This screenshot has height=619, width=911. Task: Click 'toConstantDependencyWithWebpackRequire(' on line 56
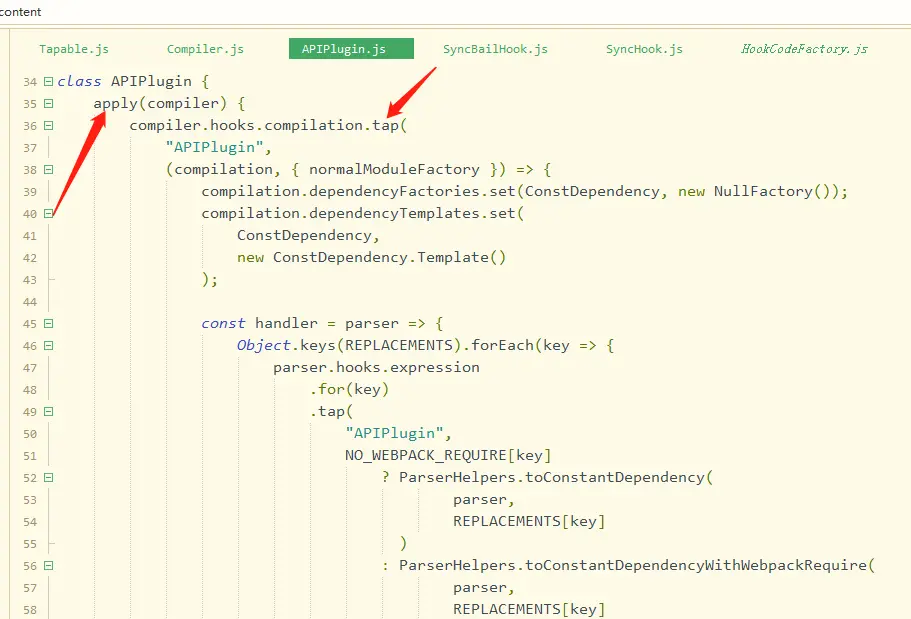pyautogui.click(x=700, y=566)
